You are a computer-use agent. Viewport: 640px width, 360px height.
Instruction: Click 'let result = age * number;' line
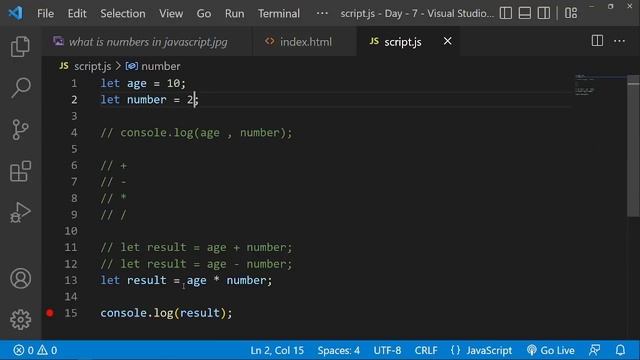point(186,280)
